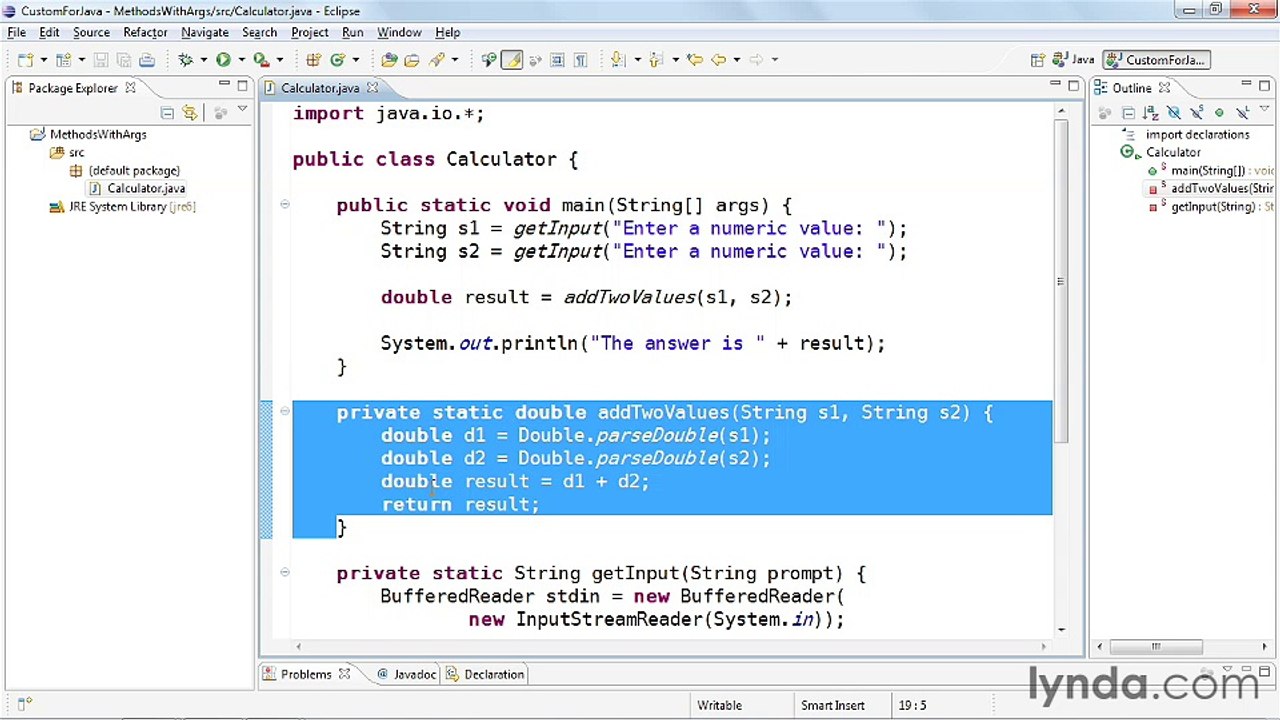Image resolution: width=1280 pixels, height=720 pixels.
Task: Collapse the addTwoValues method fold marker
Action: coord(285,411)
